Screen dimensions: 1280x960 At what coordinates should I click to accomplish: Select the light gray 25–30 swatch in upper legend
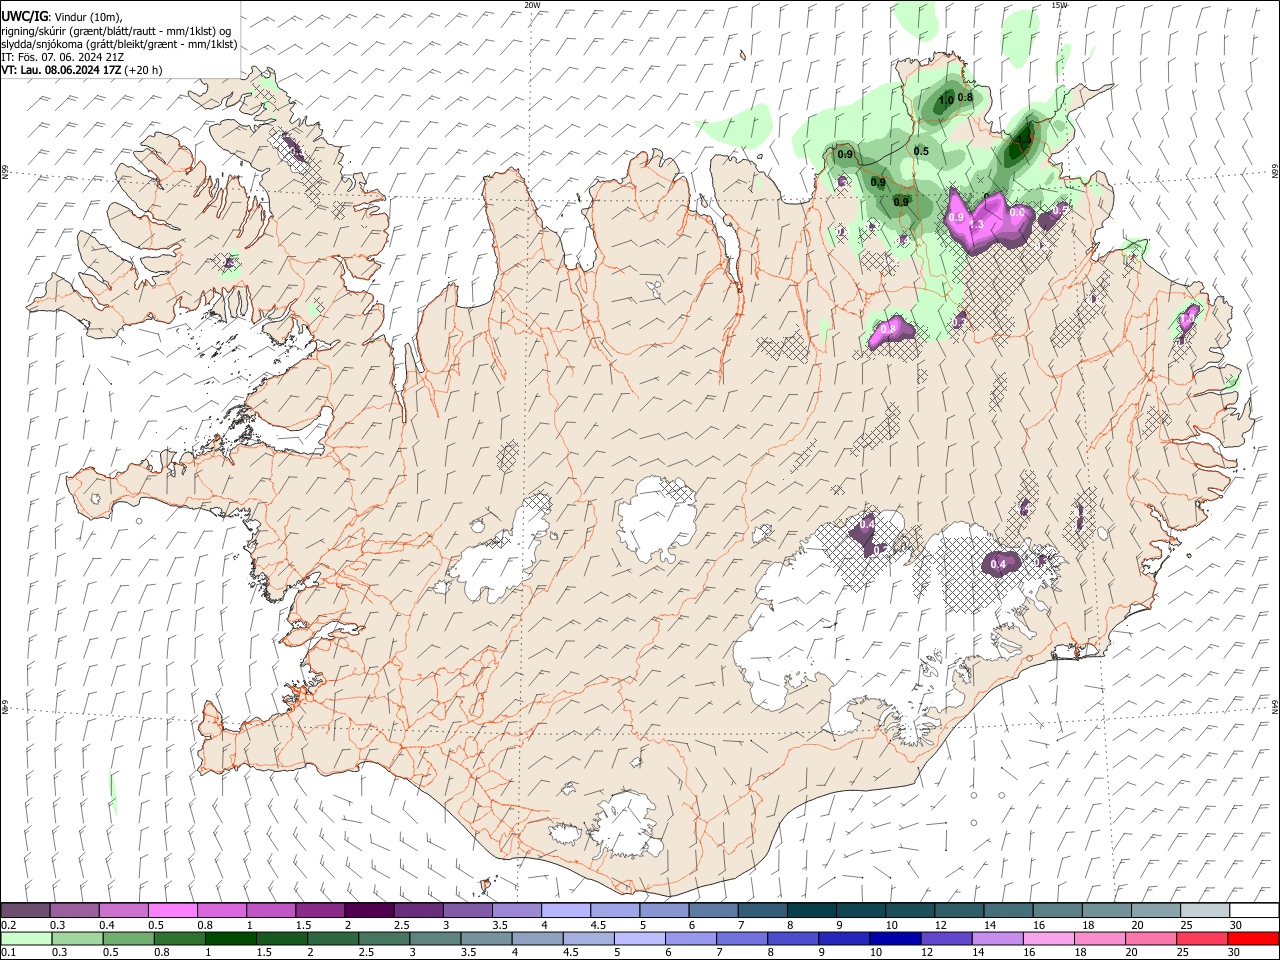(1205, 911)
